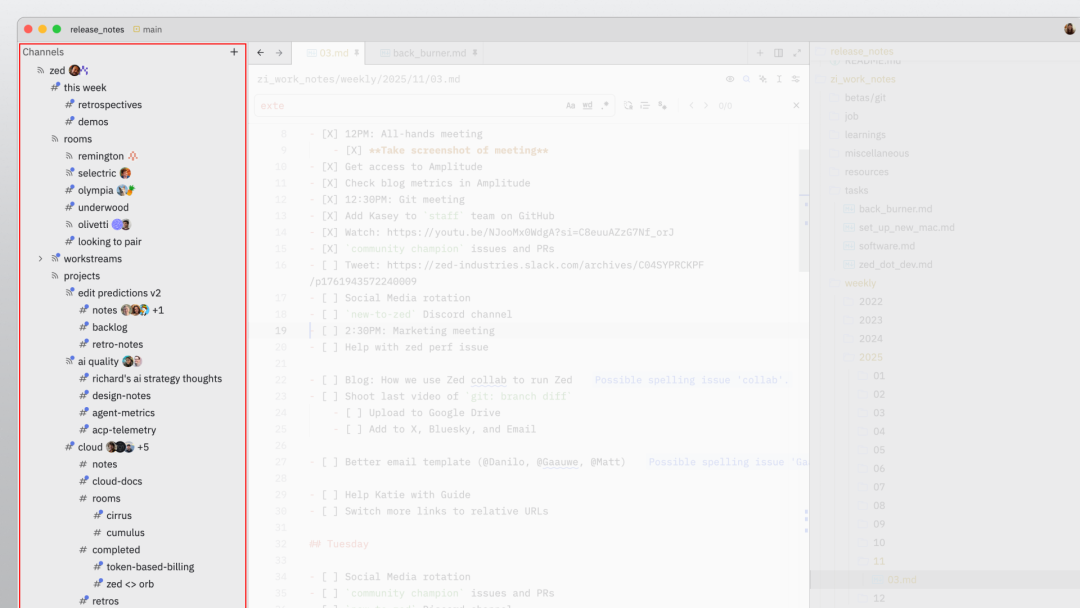Click the avatar next to zed channel
Screen dimensions: 1080x608
[x=74, y=70]
